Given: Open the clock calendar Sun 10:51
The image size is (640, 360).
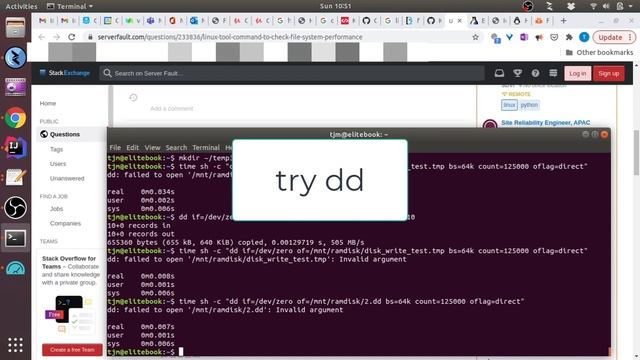Looking at the screenshot, I should (336, 6).
